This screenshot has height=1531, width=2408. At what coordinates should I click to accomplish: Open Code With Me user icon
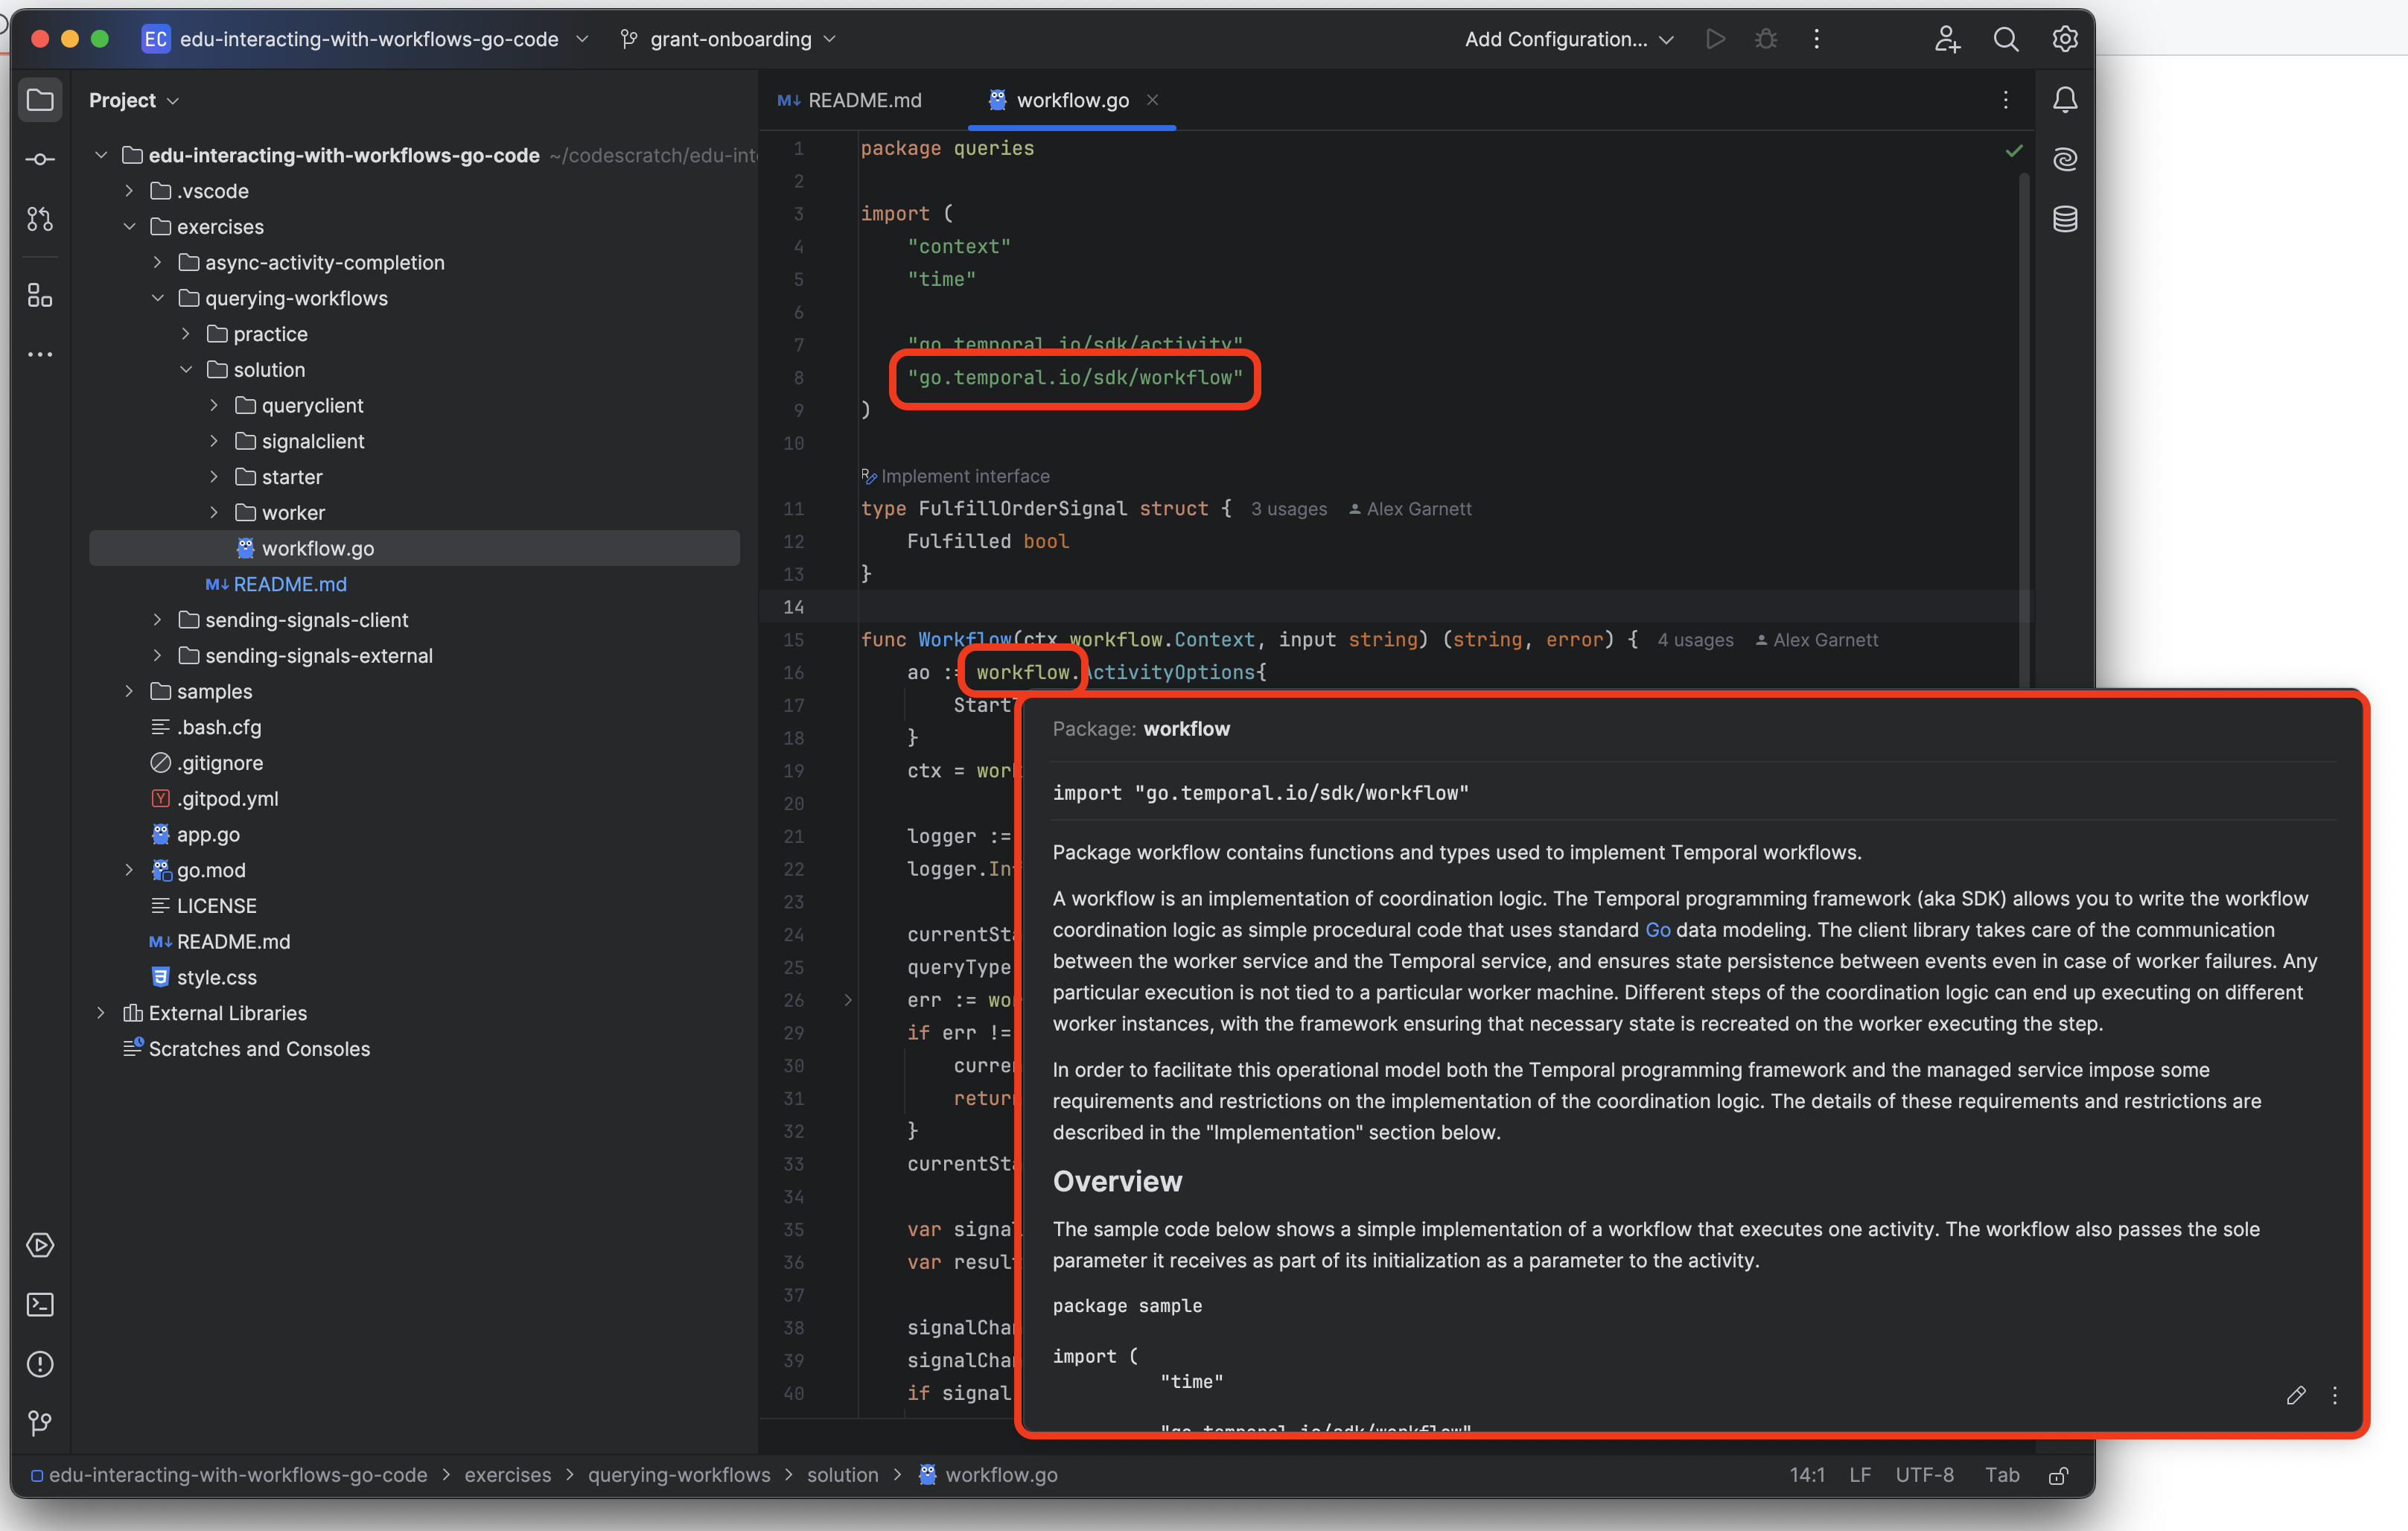click(1946, 39)
